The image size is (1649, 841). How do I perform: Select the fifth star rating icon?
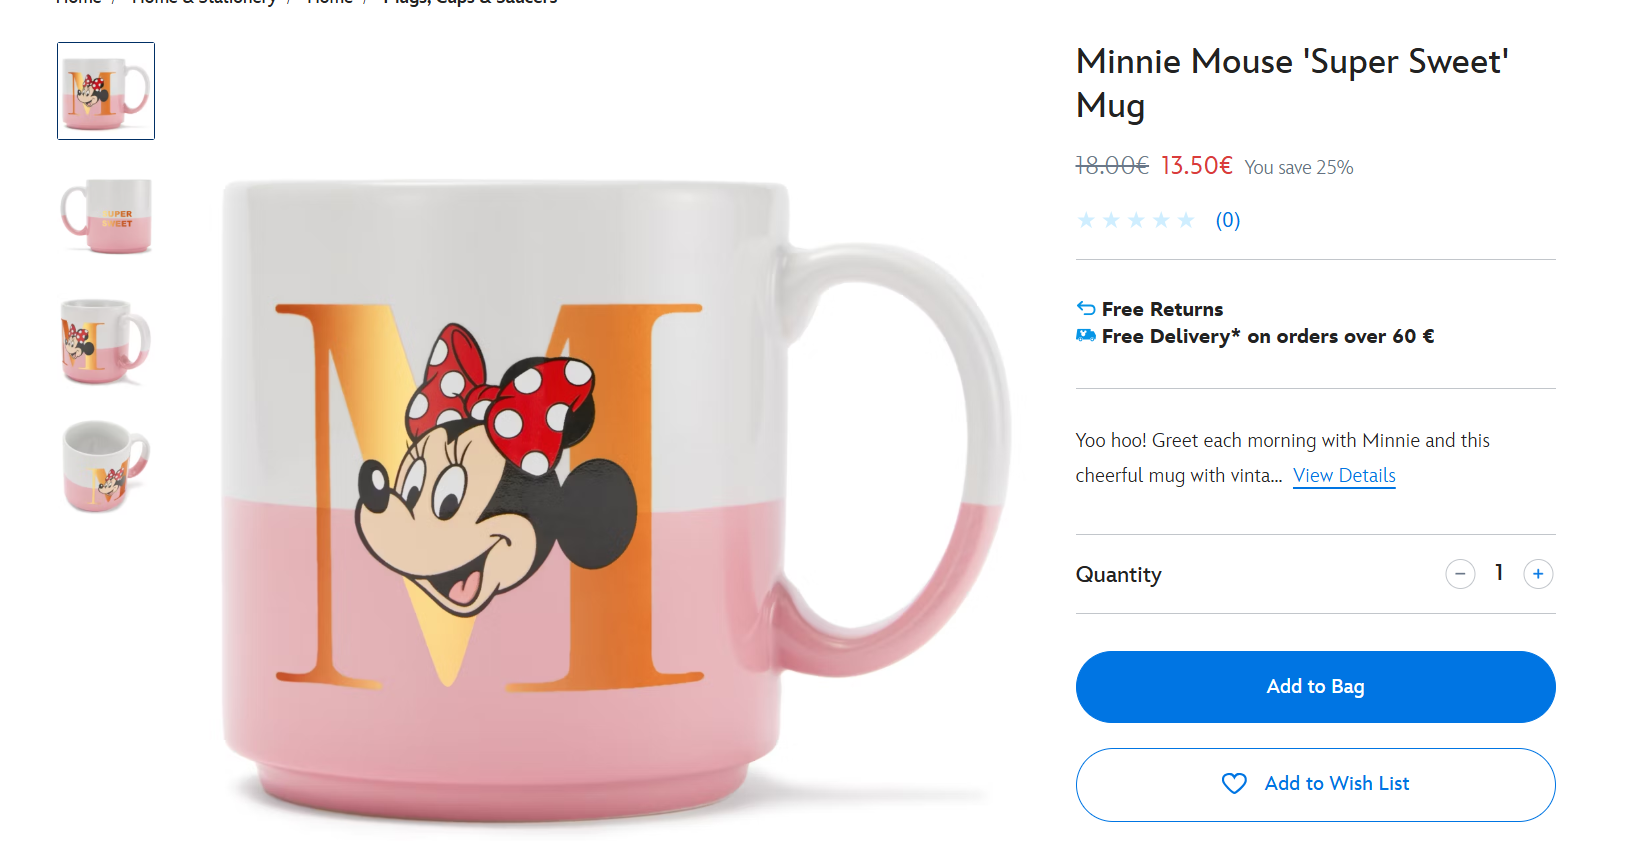click(x=1187, y=219)
